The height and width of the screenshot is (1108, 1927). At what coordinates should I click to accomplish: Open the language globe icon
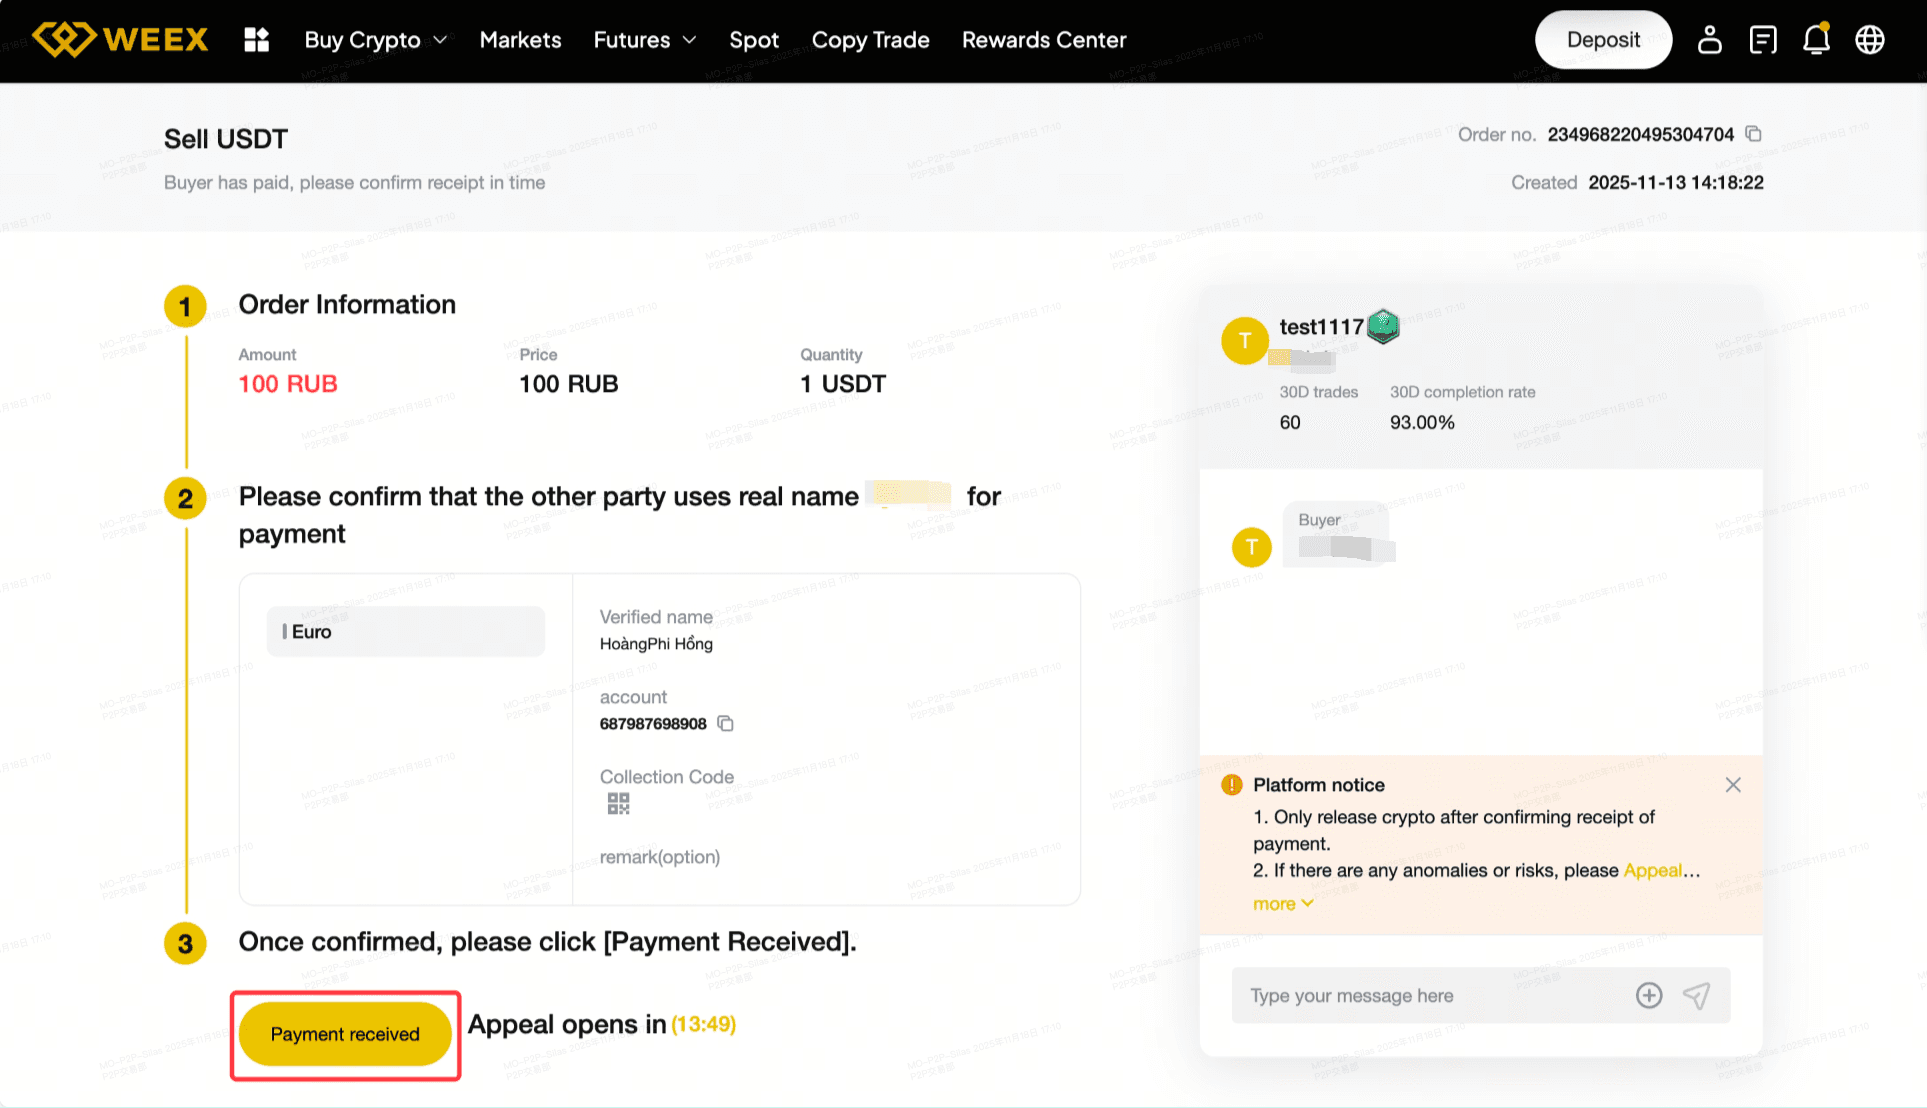point(1870,40)
